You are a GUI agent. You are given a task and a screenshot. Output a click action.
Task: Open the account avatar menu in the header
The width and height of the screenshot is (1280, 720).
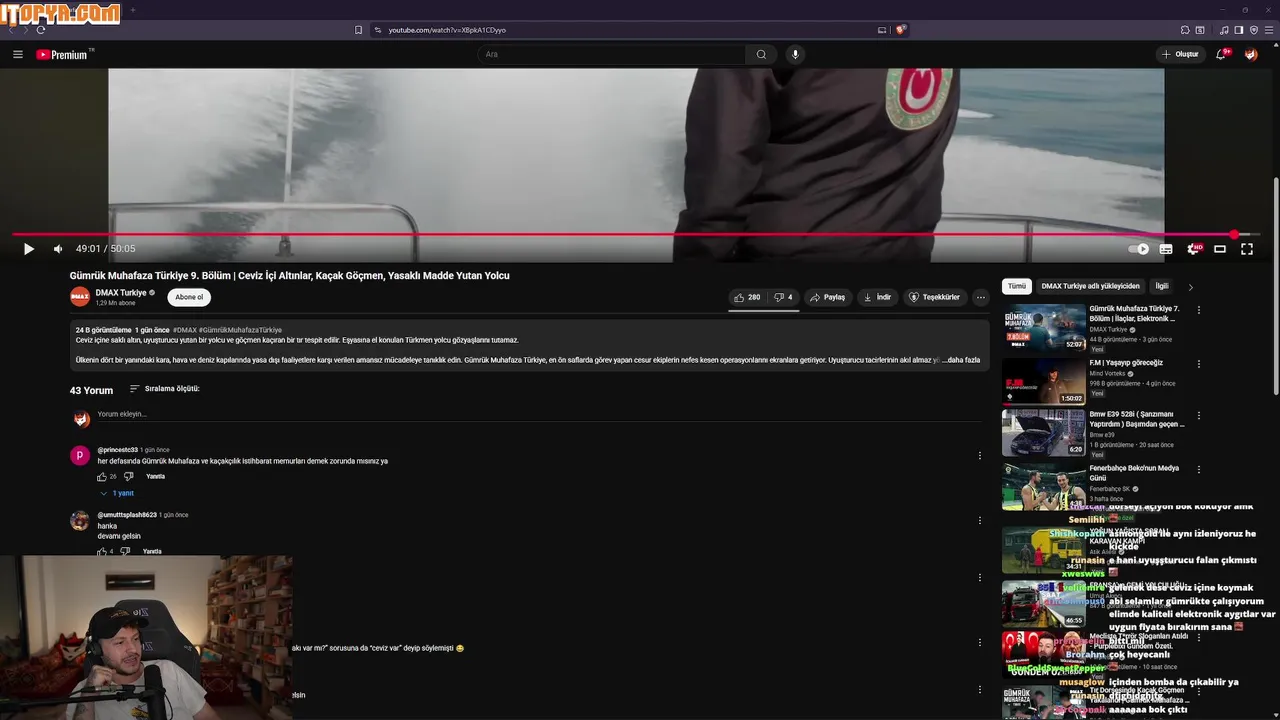click(x=1251, y=54)
